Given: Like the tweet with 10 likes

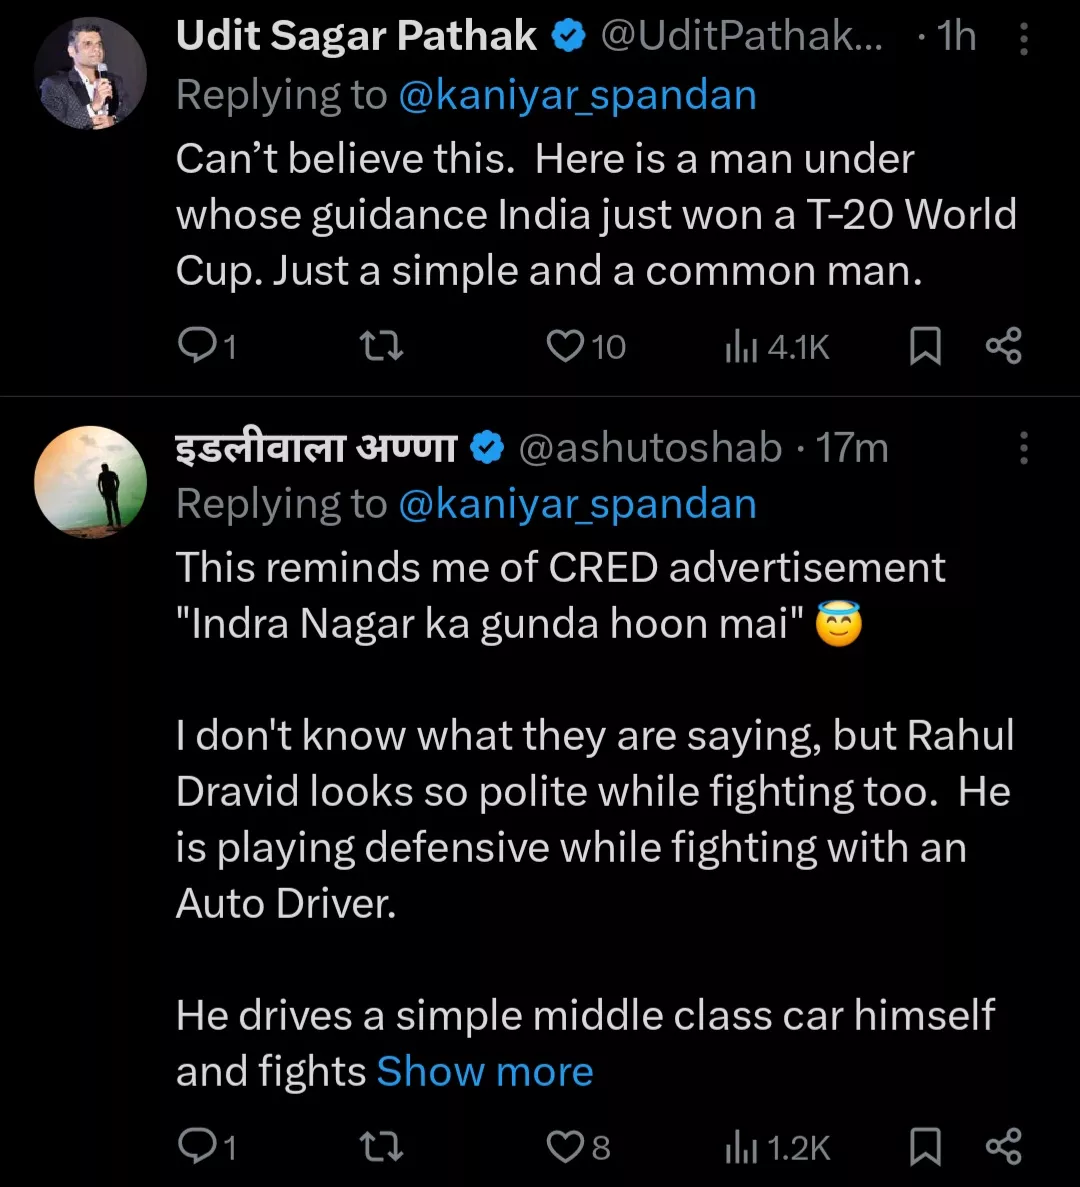Looking at the screenshot, I should [x=566, y=346].
